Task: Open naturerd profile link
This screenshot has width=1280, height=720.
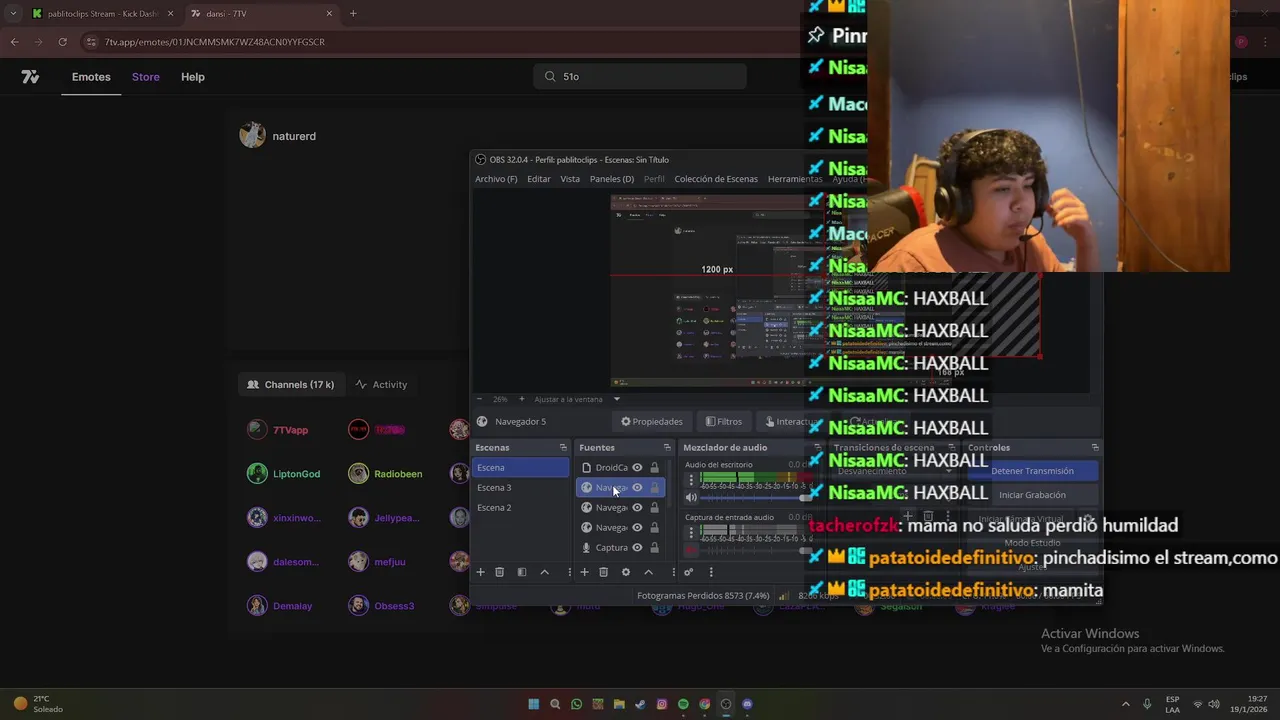Action: click(x=278, y=136)
